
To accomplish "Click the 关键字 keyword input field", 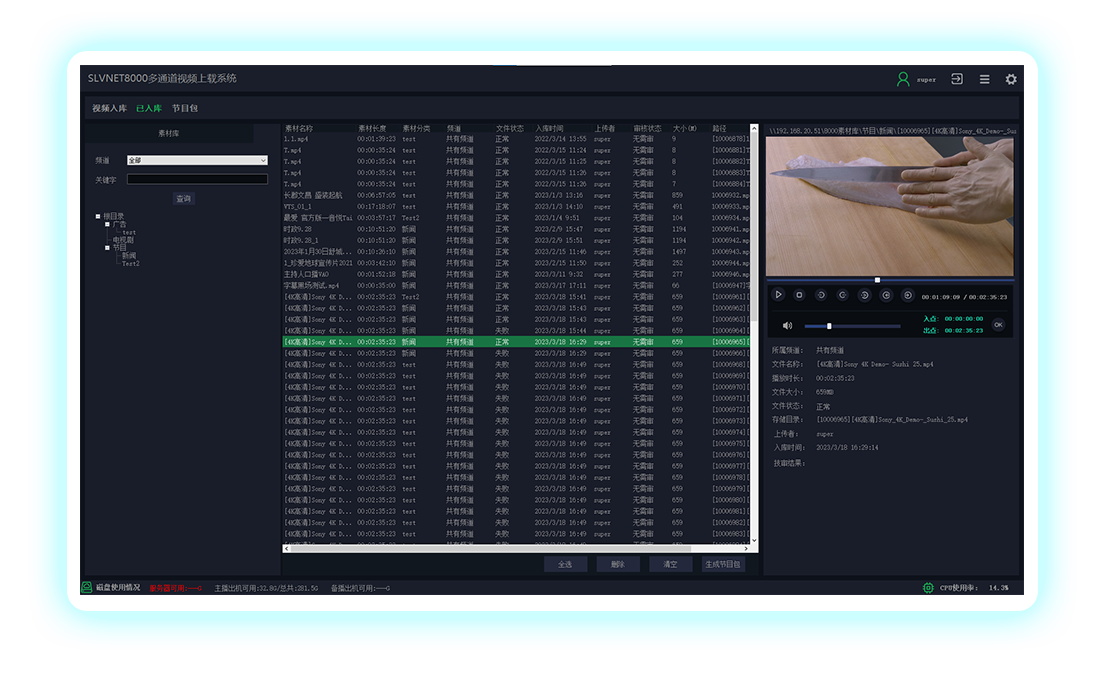I will [x=197, y=180].
